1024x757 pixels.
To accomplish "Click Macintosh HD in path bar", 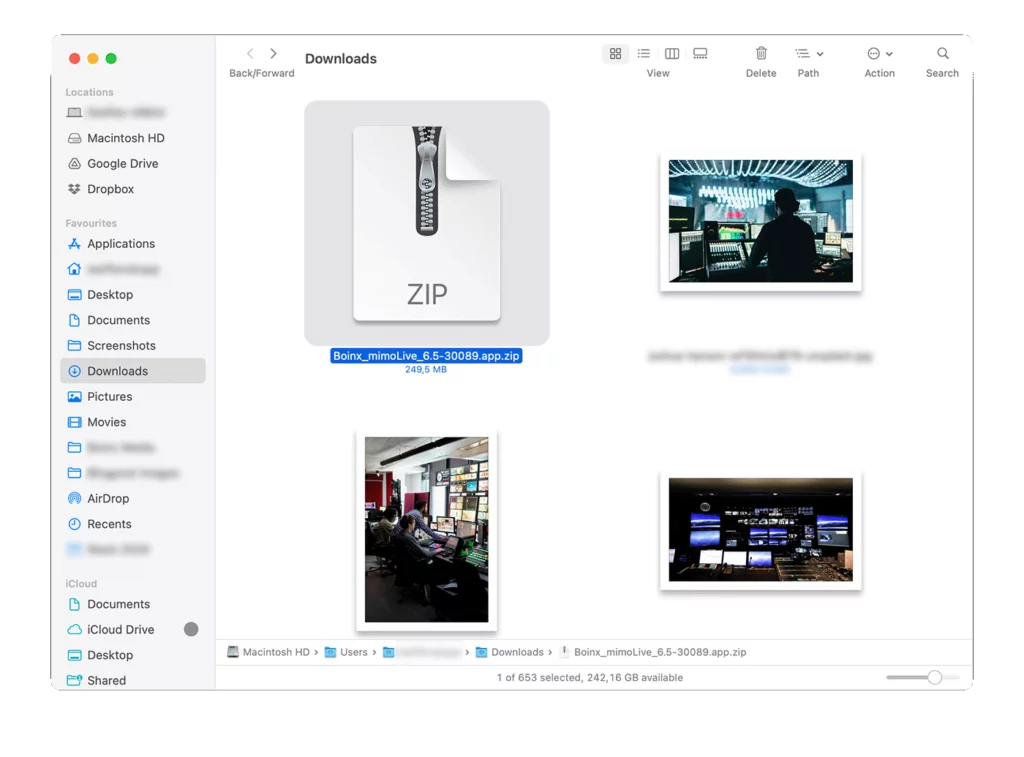I will click(268, 652).
